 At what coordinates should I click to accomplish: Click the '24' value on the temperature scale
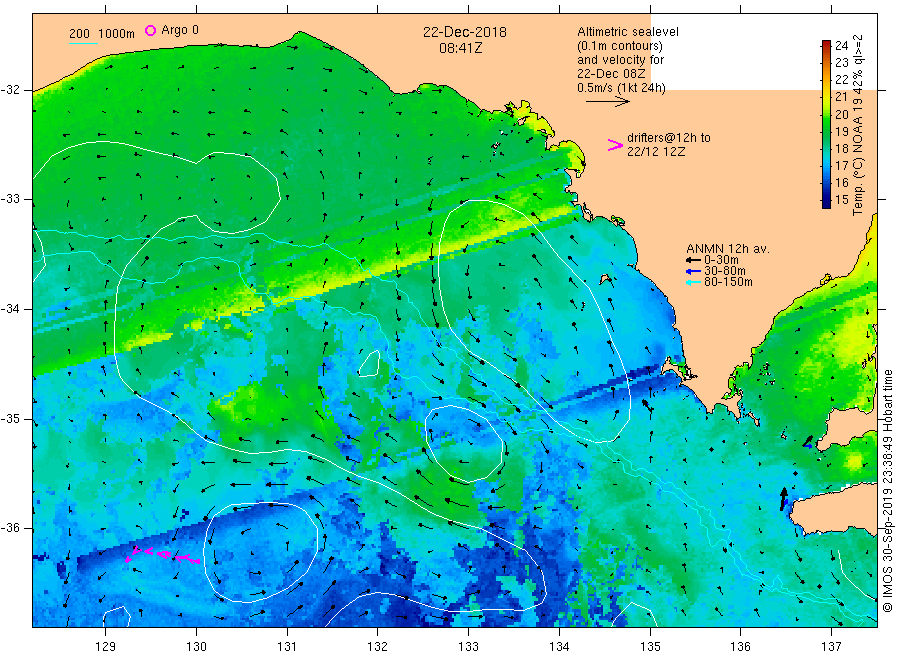[x=841, y=45]
